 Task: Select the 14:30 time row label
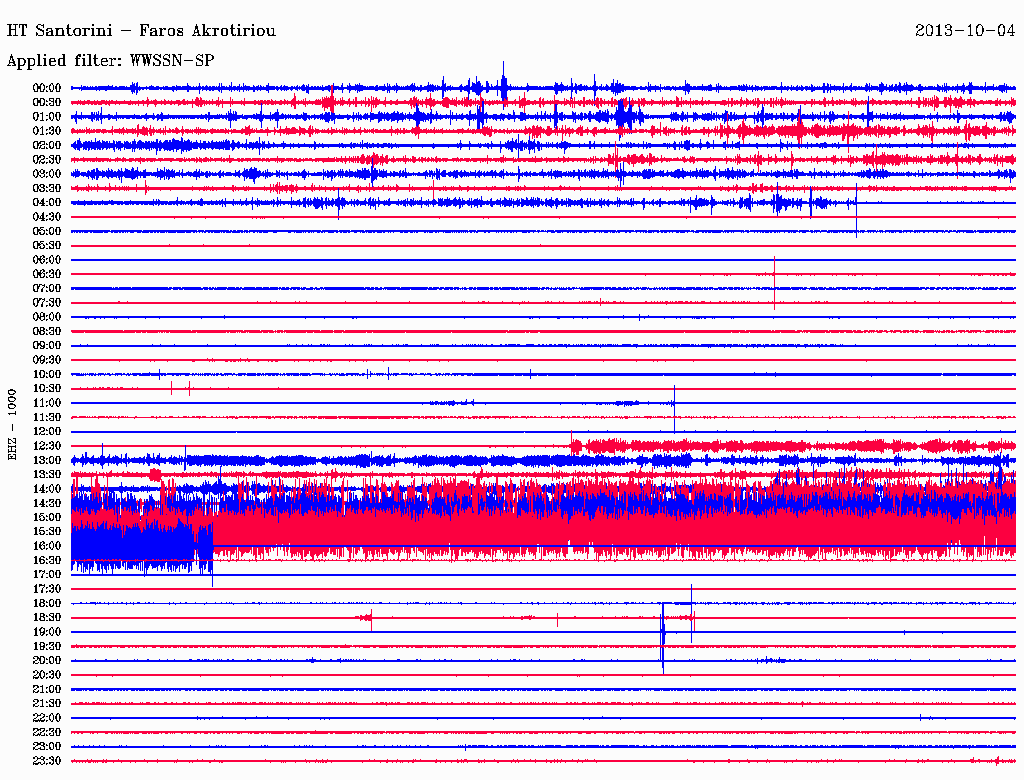pos(47,504)
